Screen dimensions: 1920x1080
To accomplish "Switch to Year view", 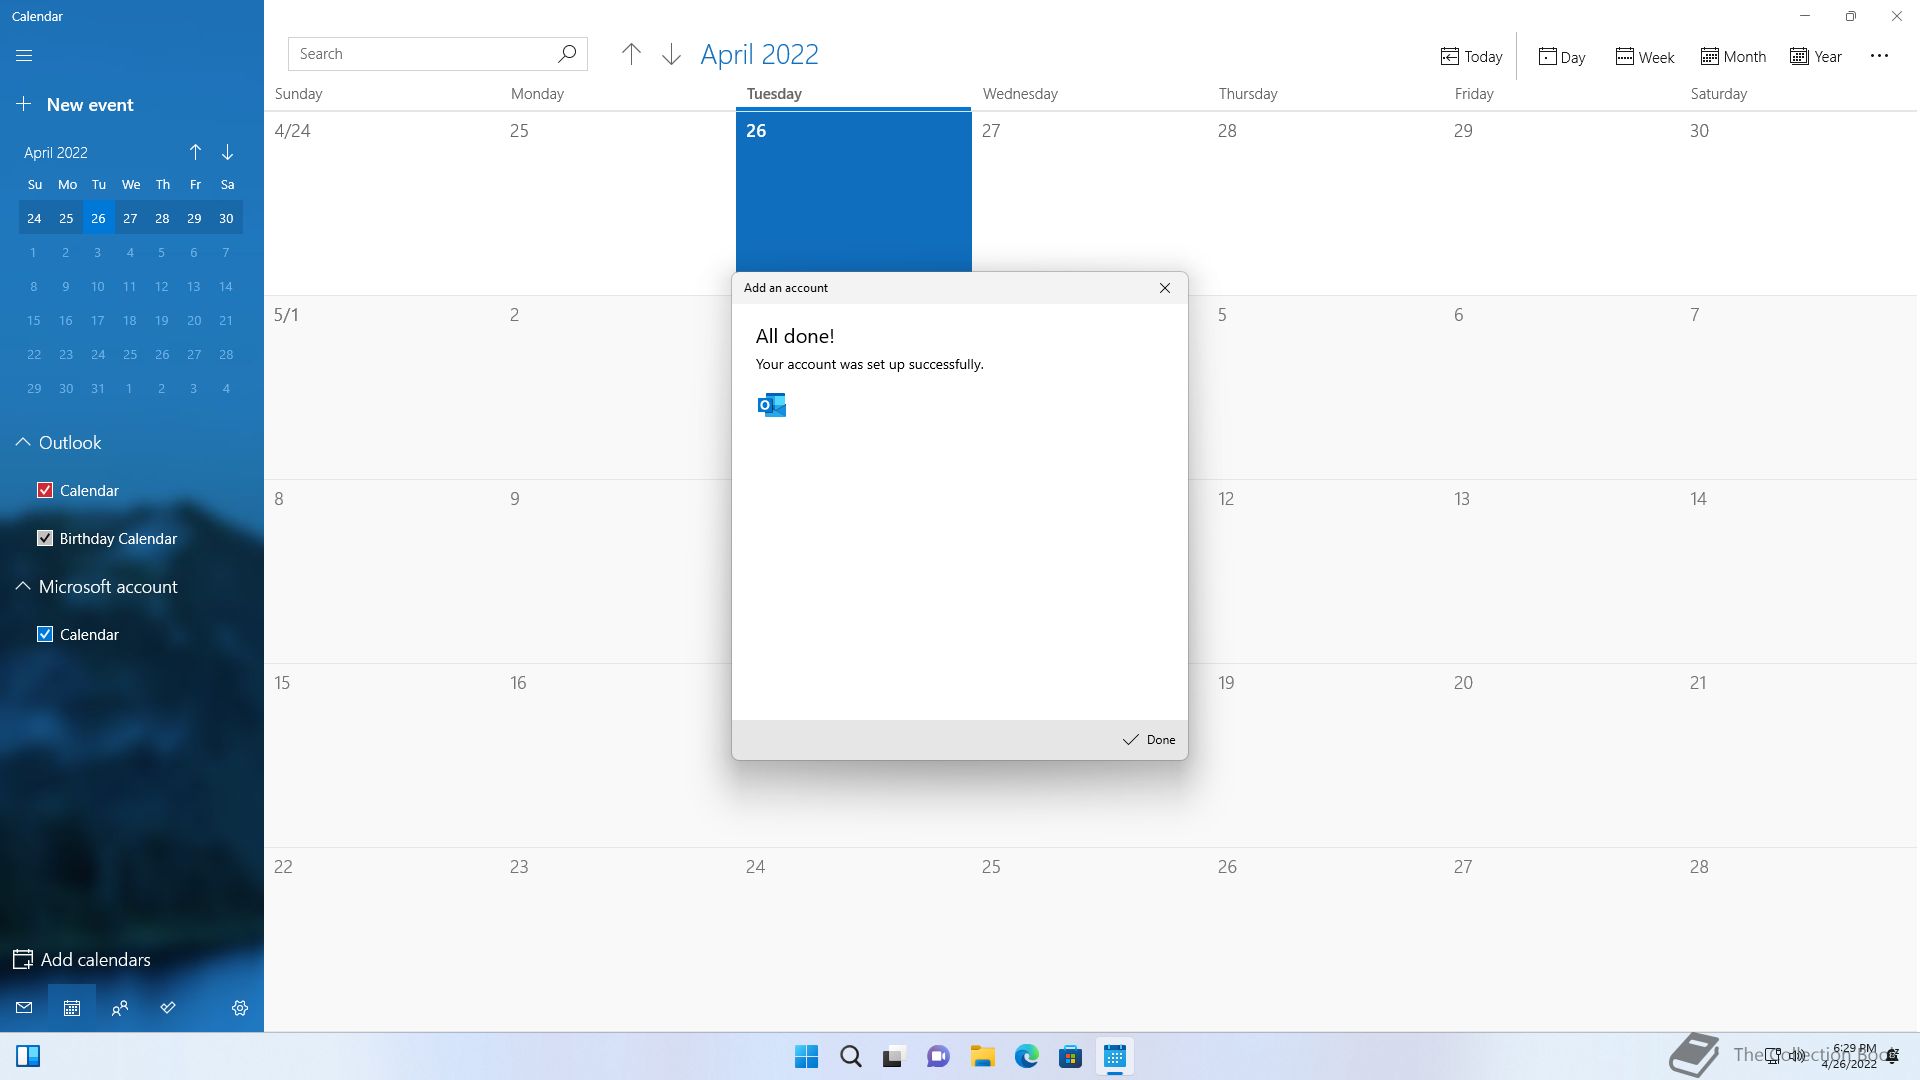I will [x=1816, y=57].
